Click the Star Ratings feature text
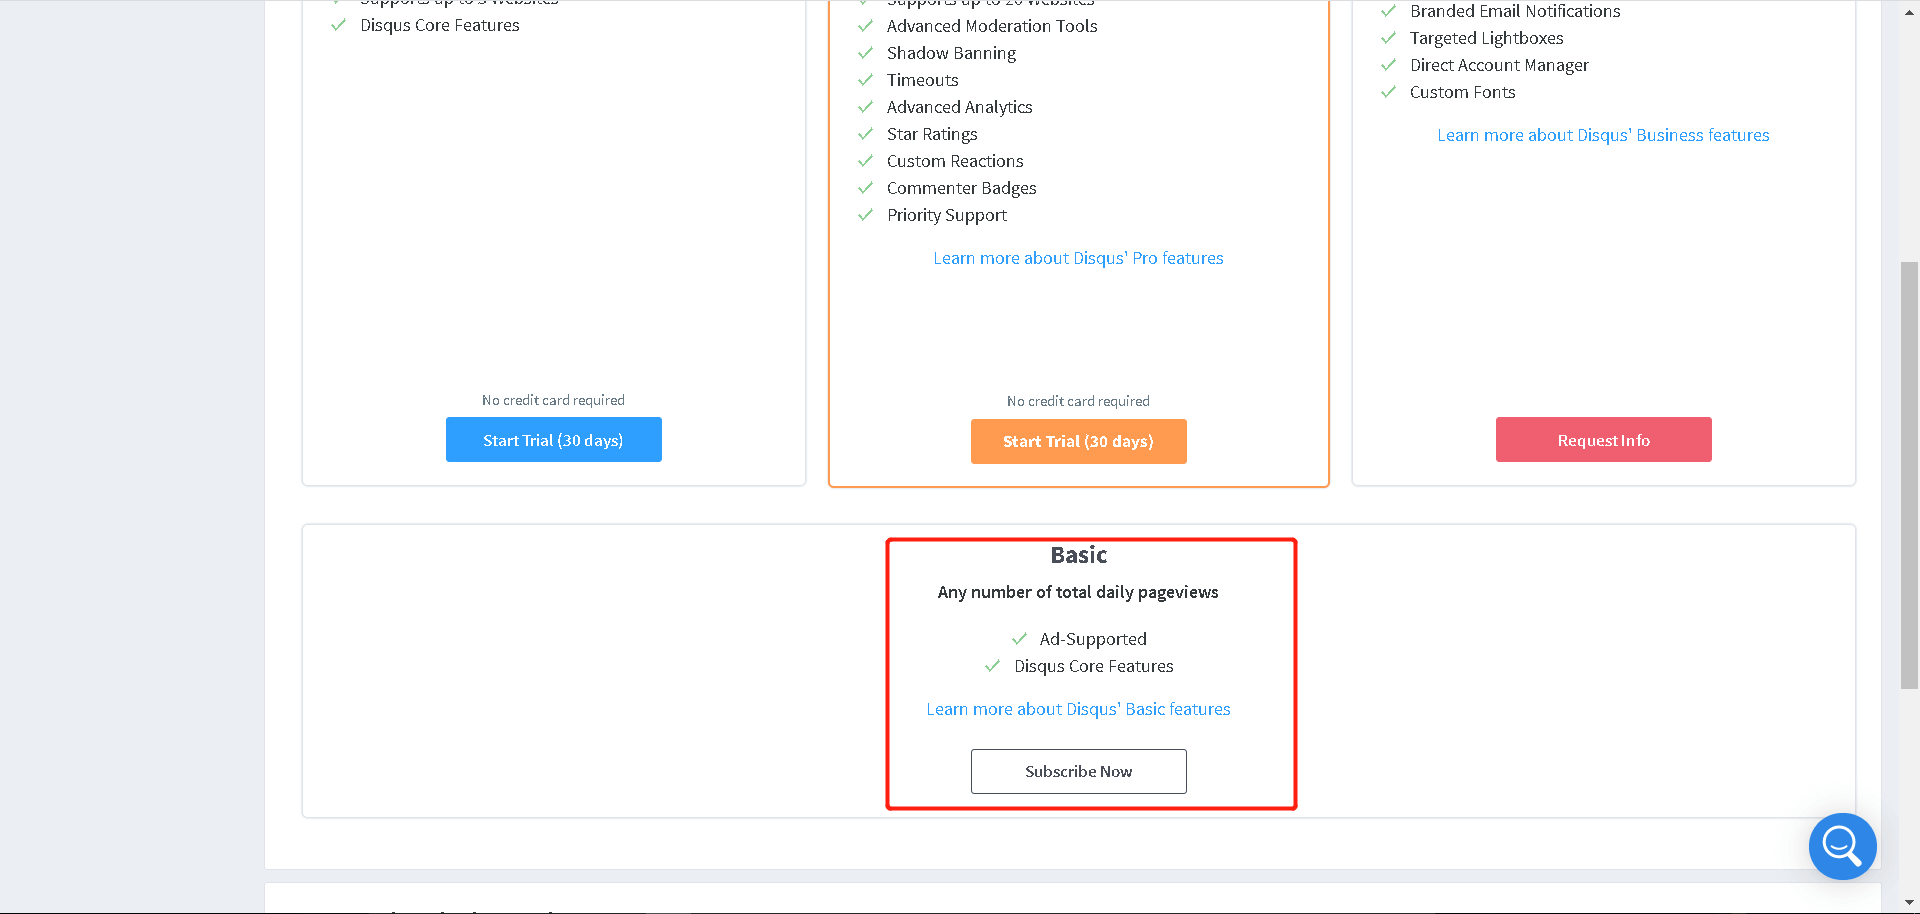Screen dimensions: 1920x914 click(932, 134)
